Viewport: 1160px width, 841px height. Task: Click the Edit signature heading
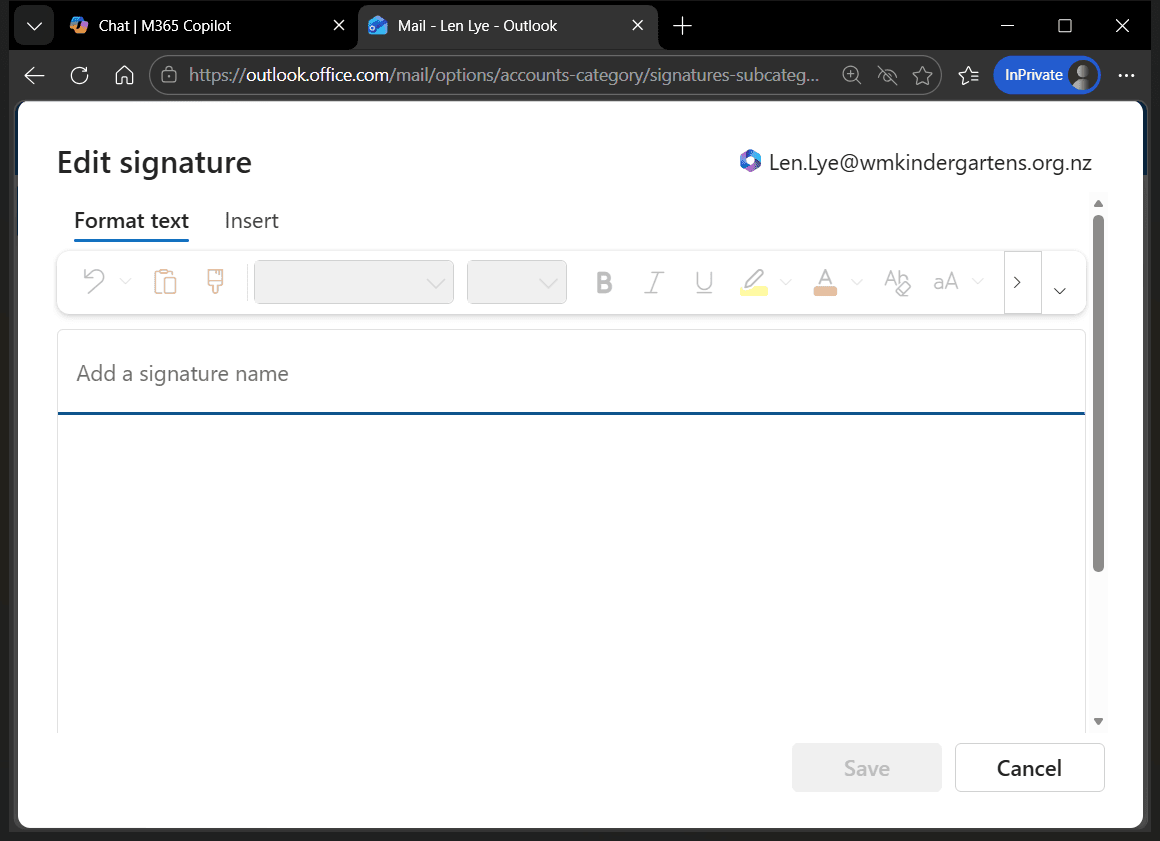point(155,163)
